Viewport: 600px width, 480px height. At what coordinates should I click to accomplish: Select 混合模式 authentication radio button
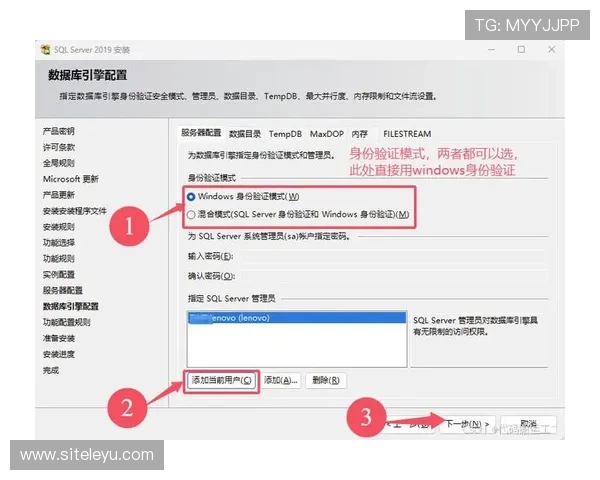pos(191,215)
